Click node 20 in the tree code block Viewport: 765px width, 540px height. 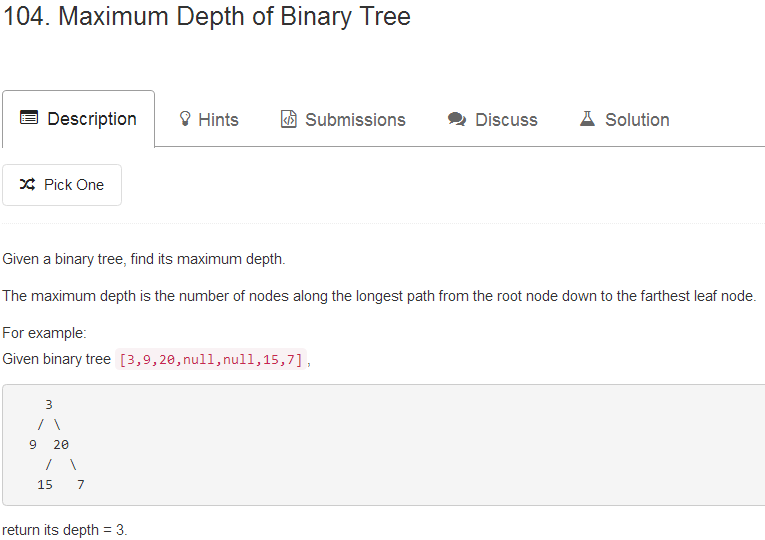[61, 445]
